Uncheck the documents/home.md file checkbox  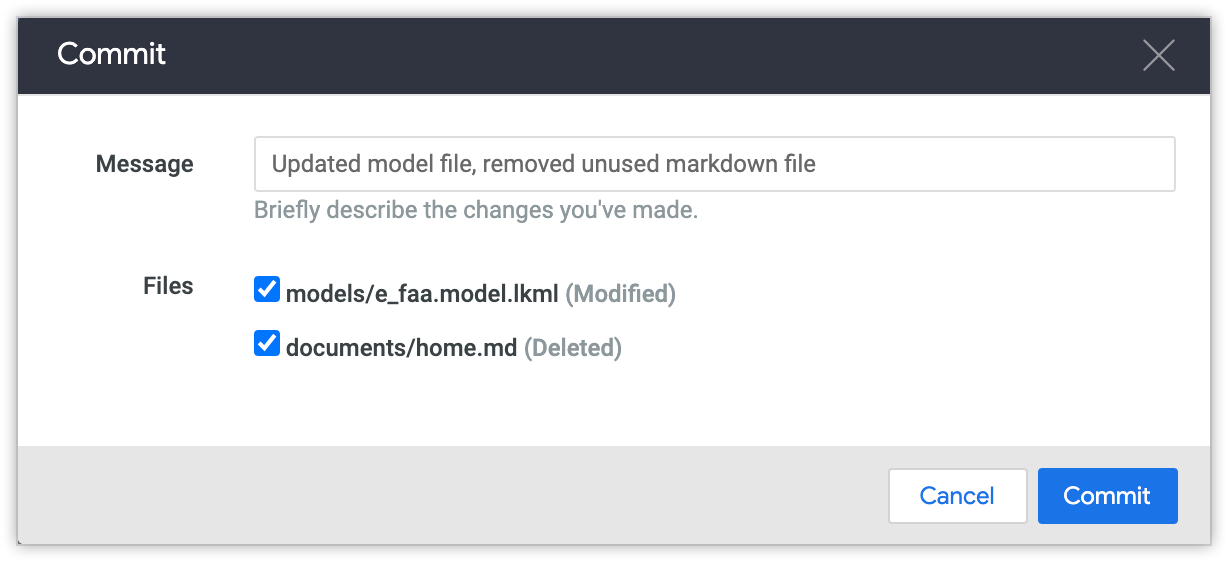(267, 345)
